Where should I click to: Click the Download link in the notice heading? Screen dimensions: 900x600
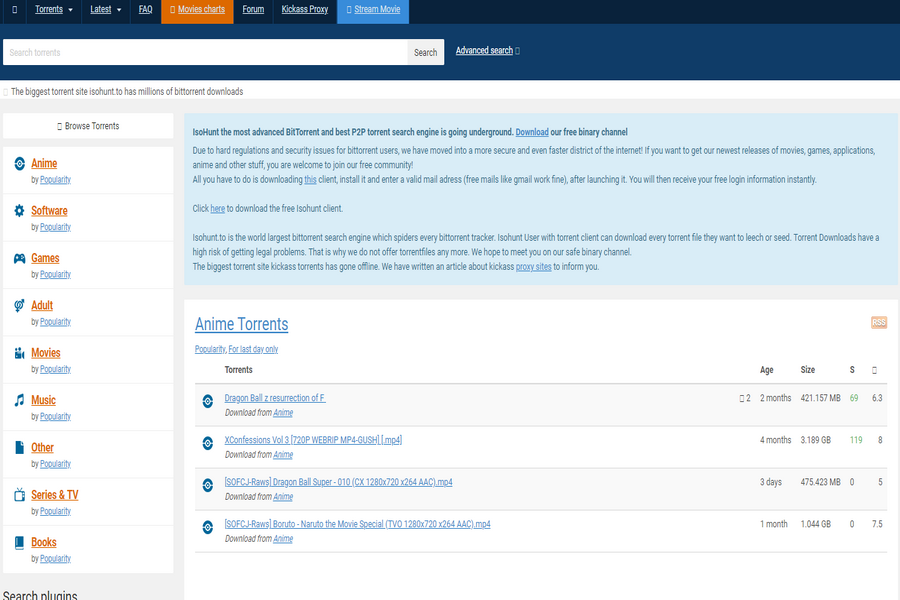coord(532,132)
